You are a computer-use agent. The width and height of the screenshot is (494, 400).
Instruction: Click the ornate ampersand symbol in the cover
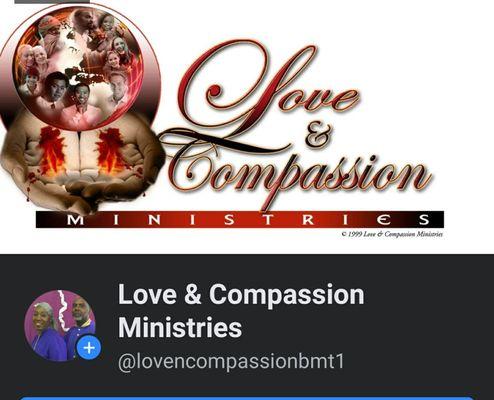[x=319, y=134]
